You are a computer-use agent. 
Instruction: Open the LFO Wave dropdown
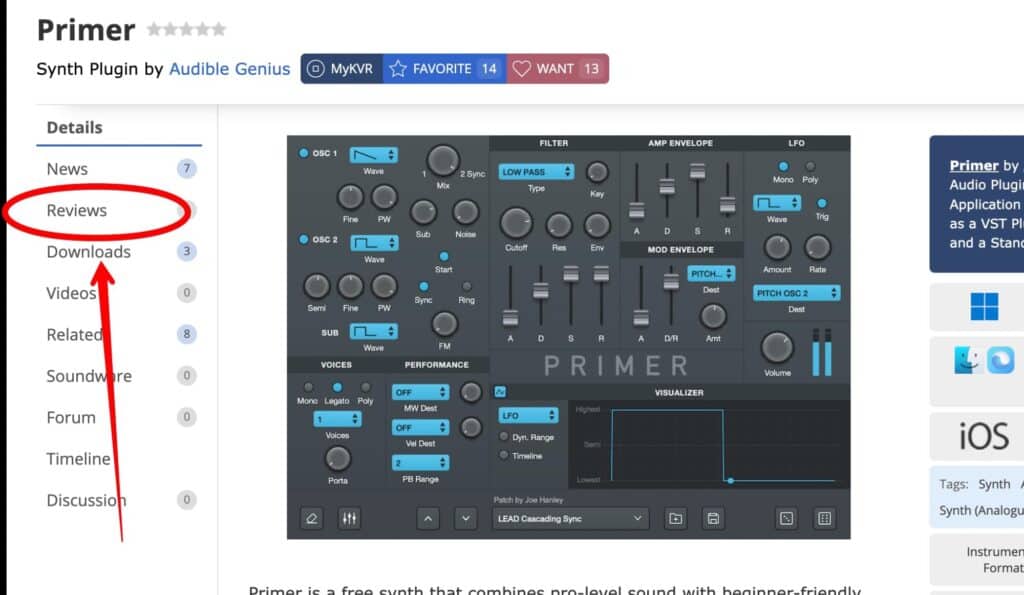(776, 203)
